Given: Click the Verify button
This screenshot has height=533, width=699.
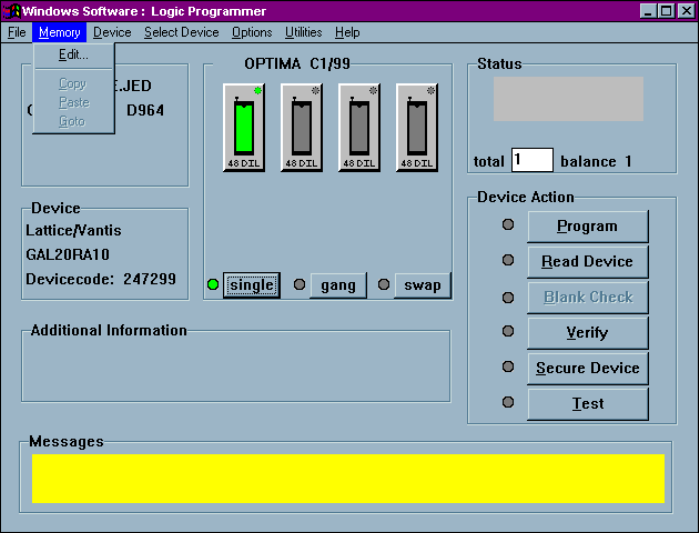Looking at the screenshot, I should tap(587, 333).
